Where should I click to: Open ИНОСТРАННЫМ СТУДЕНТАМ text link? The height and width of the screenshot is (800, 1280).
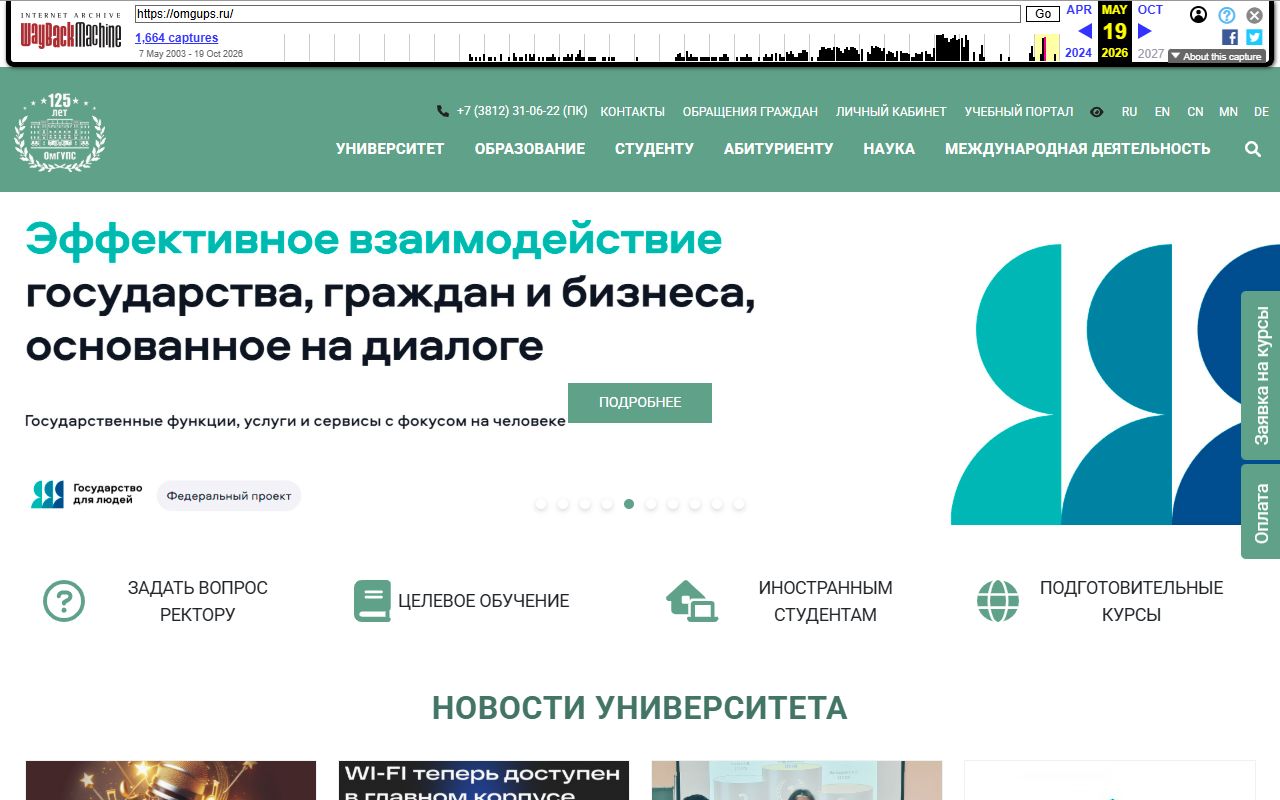tap(825, 601)
